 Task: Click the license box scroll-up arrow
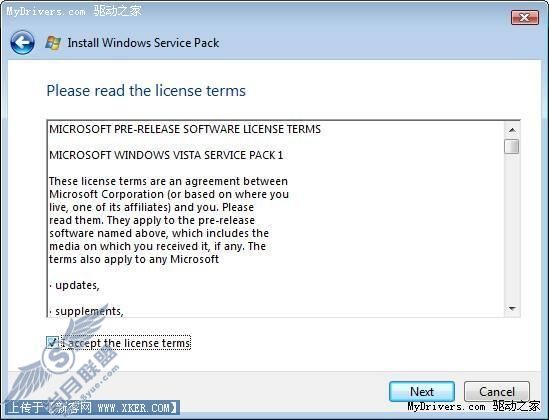pyautogui.click(x=512, y=130)
